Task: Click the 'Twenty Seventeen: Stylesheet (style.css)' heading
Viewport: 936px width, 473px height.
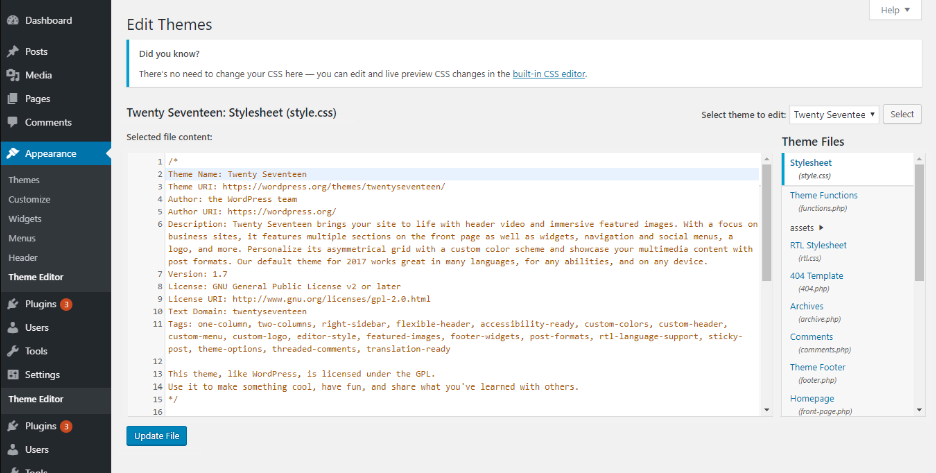Action: point(231,112)
